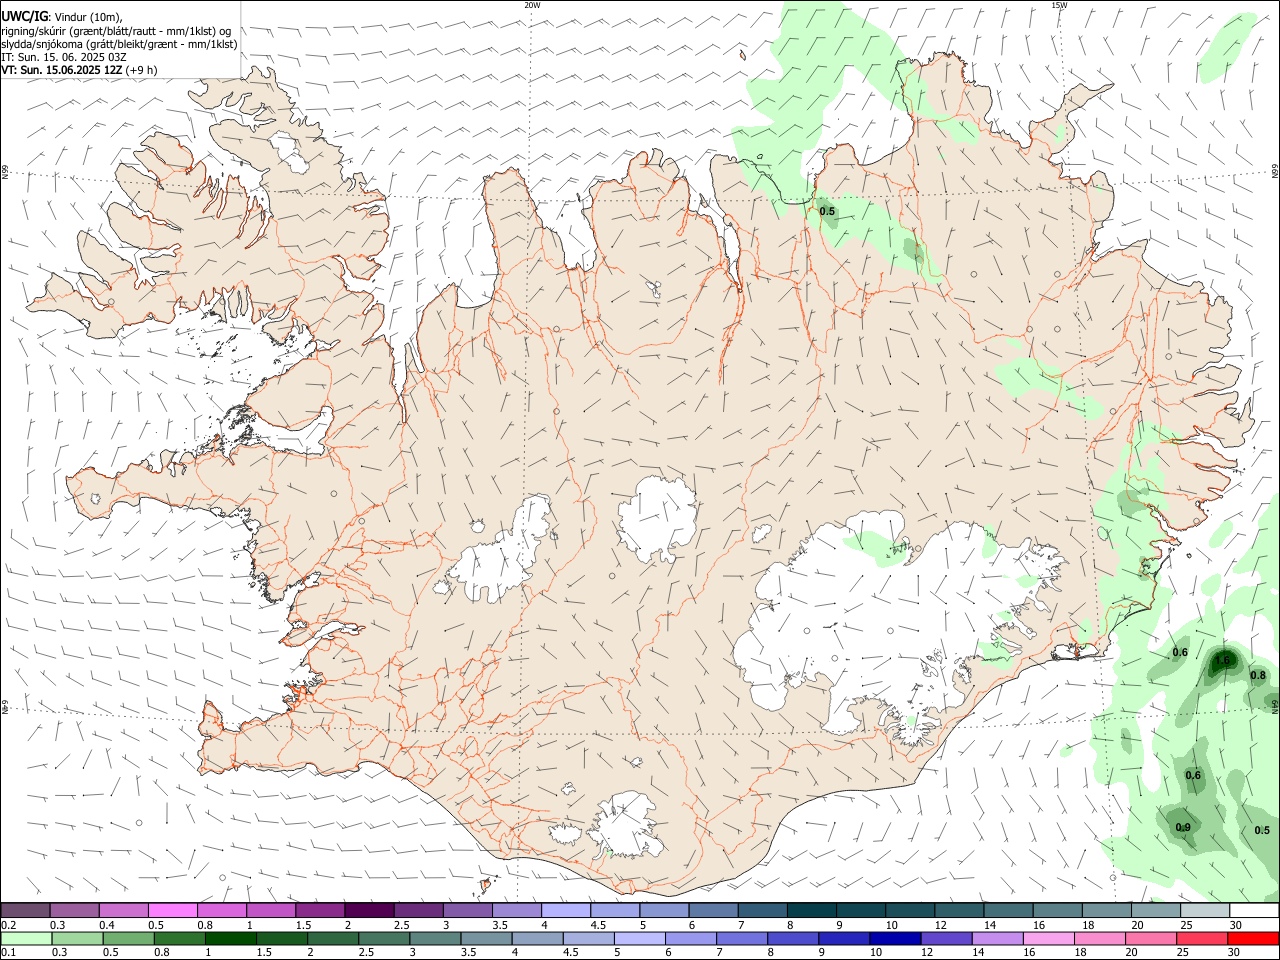Pick the top-row 0.3 purple swatch
The height and width of the screenshot is (960, 1280).
[x=74, y=910]
